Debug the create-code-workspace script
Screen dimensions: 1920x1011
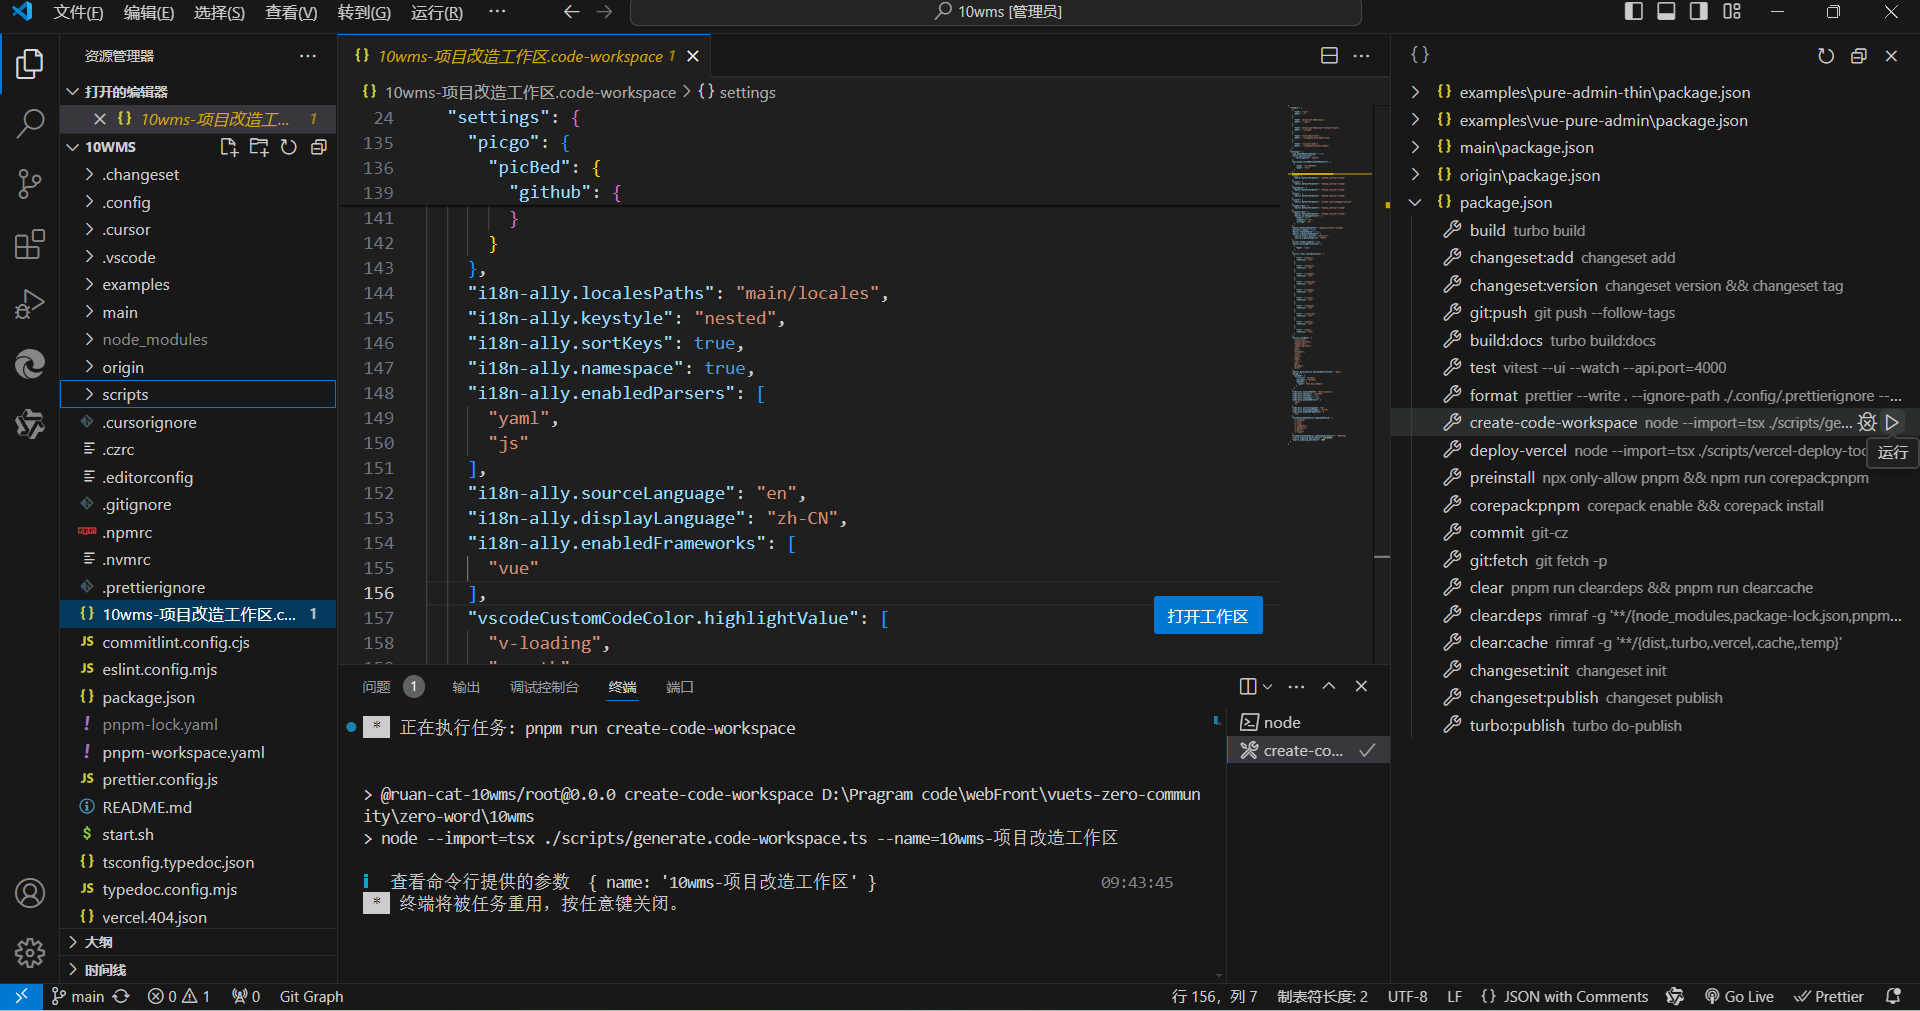[1867, 423]
